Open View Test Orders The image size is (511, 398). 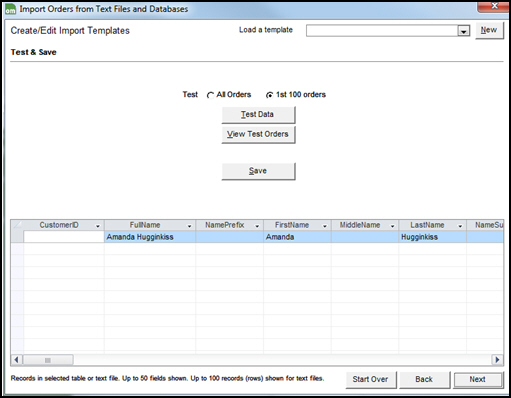pyautogui.click(x=258, y=134)
